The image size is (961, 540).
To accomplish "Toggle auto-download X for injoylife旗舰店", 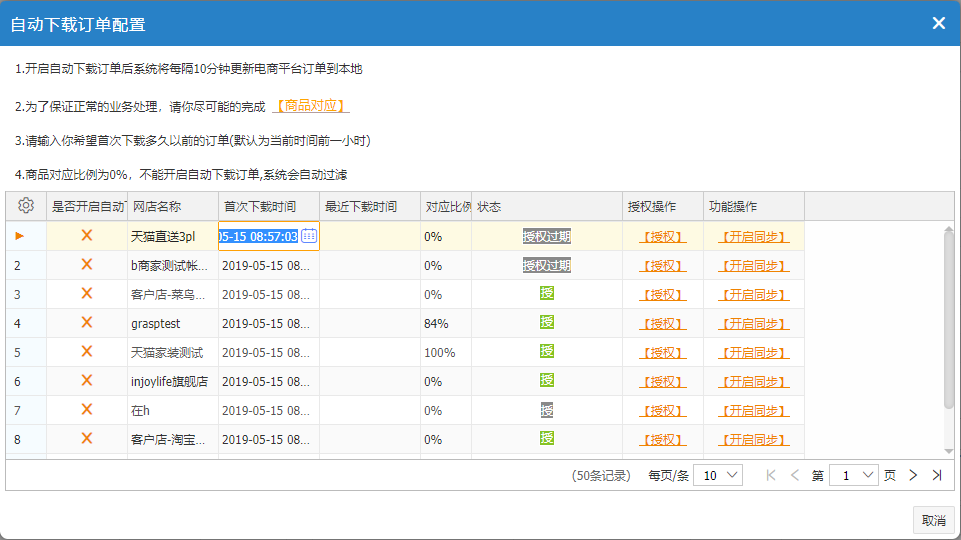I will [86, 381].
